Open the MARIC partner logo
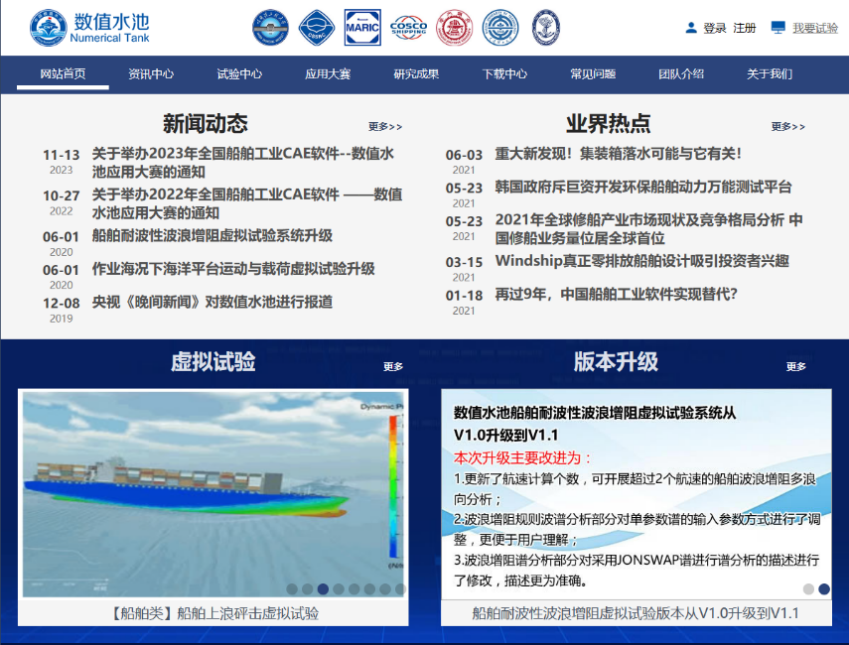Screen dimensions: 849x645 (362, 28)
